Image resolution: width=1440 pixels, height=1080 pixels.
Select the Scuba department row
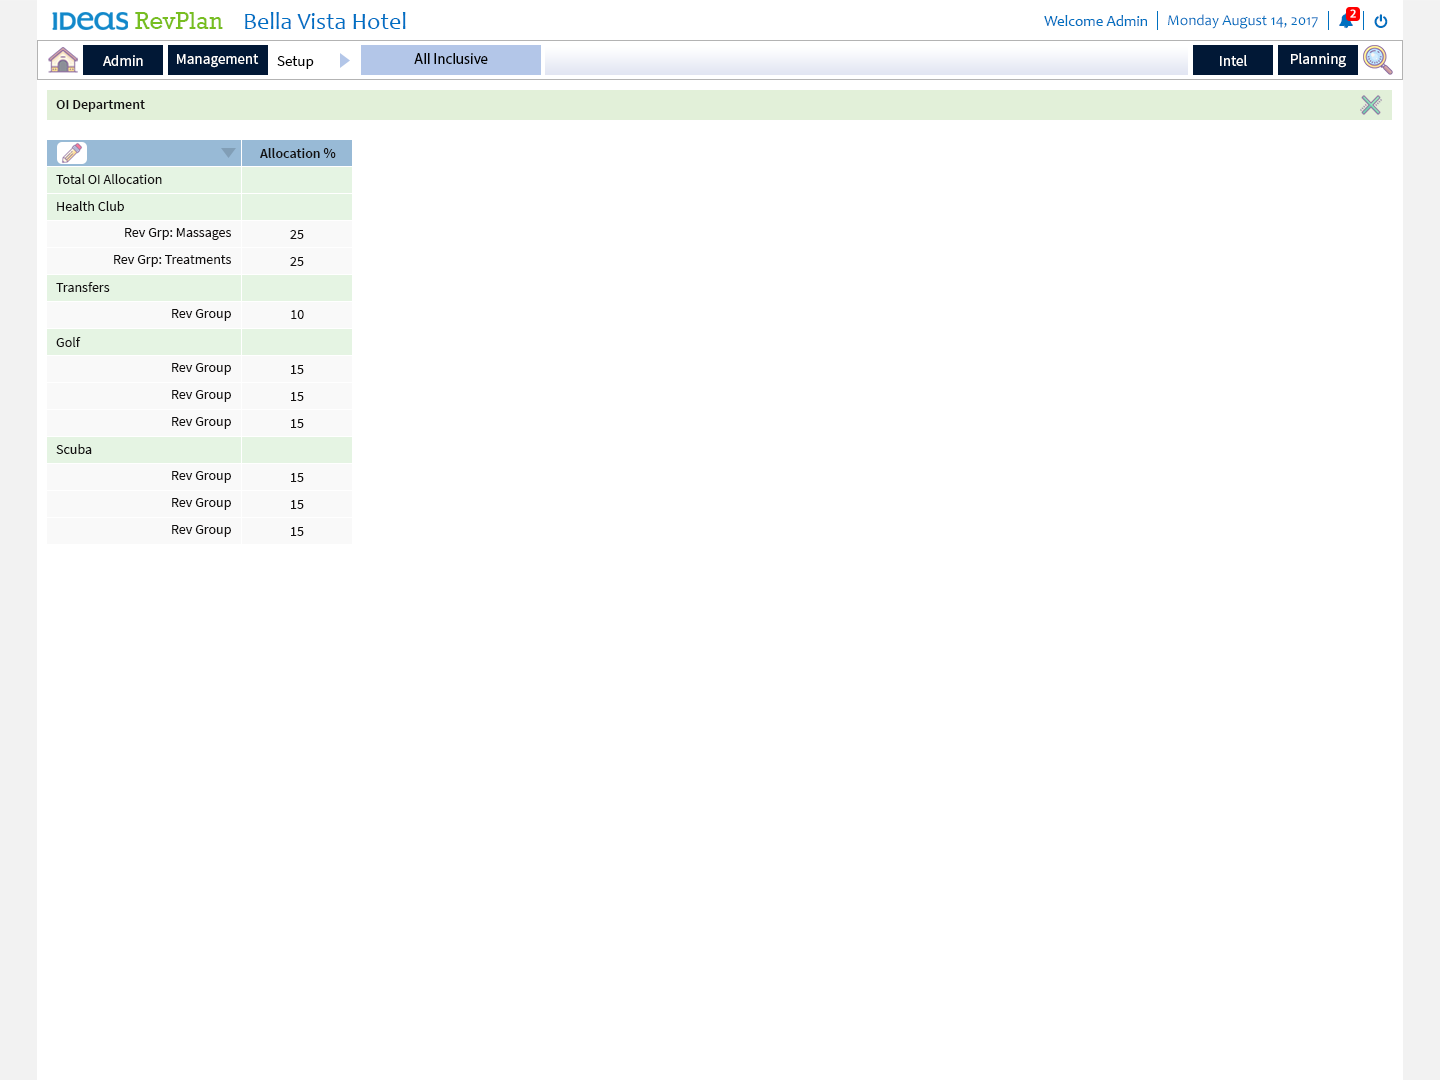pos(74,450)
